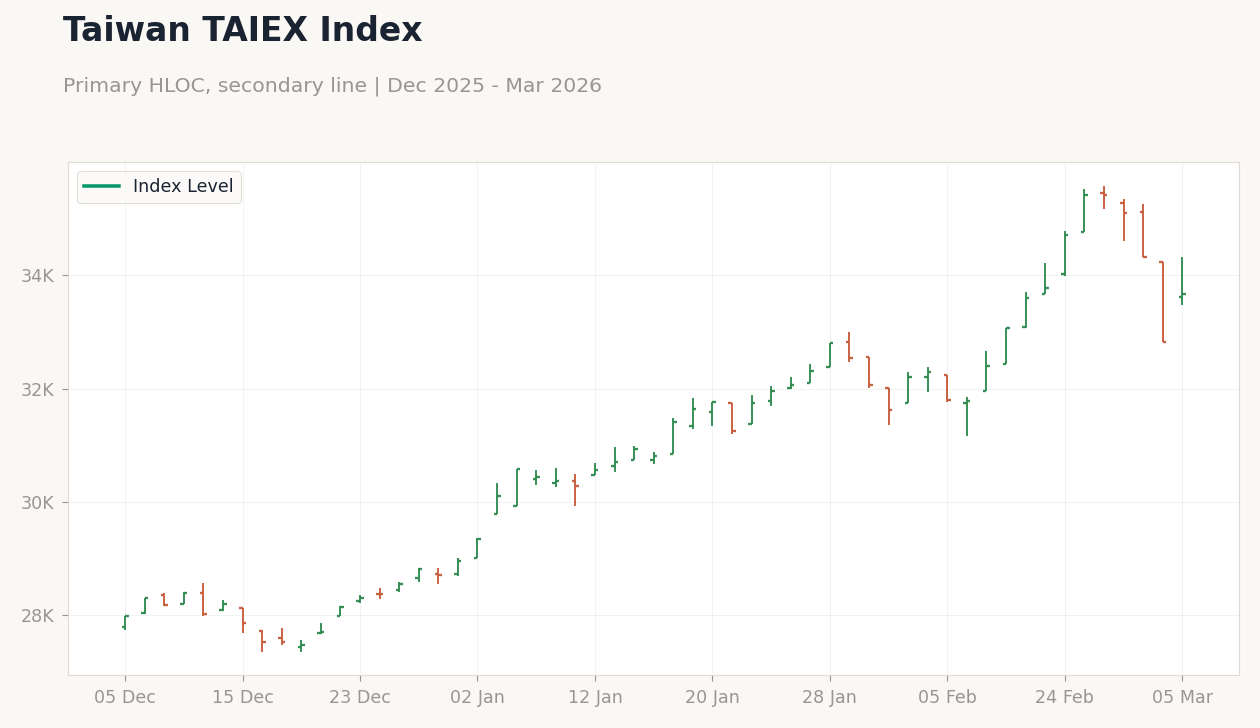
Task: Click the Index Level legend label
Action: click(x=183, y=187)
